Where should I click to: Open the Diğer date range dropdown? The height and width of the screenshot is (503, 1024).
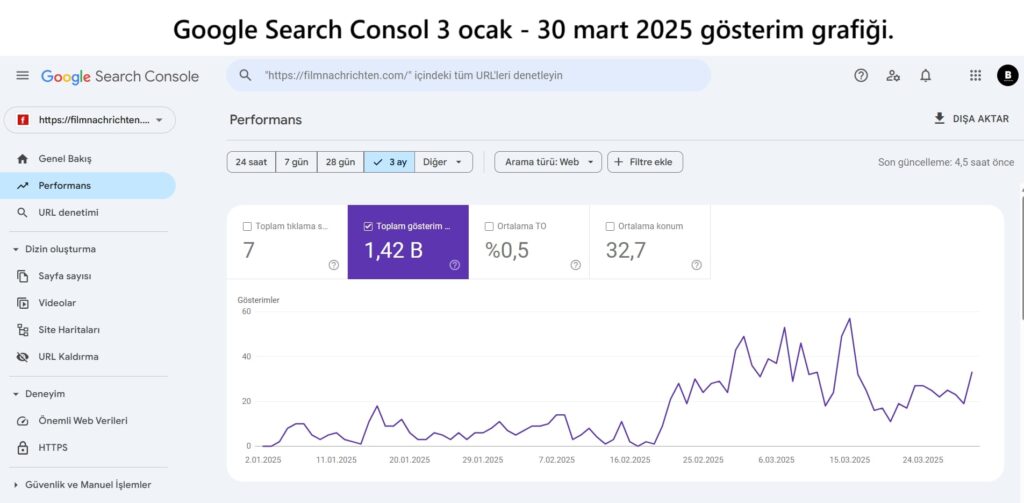[443, 162]
